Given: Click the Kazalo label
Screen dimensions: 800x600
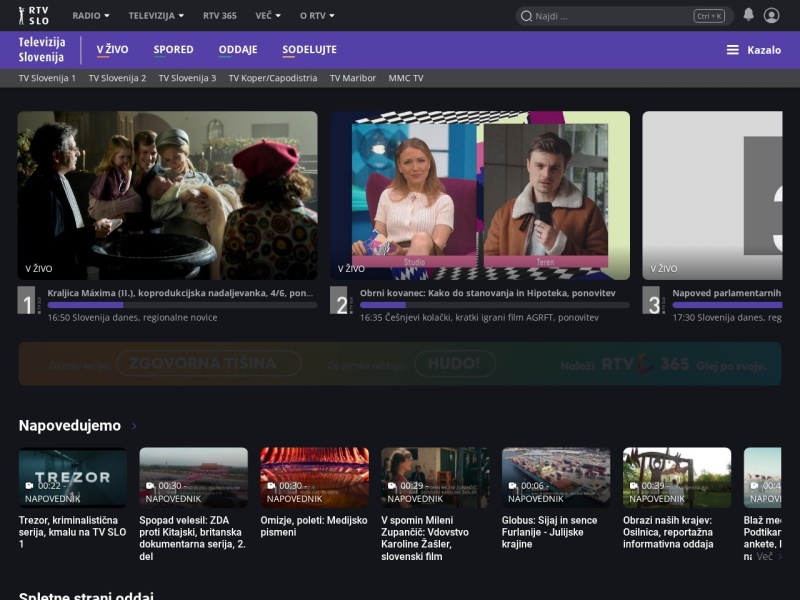Looking at the screenshot, I should 764,50.
